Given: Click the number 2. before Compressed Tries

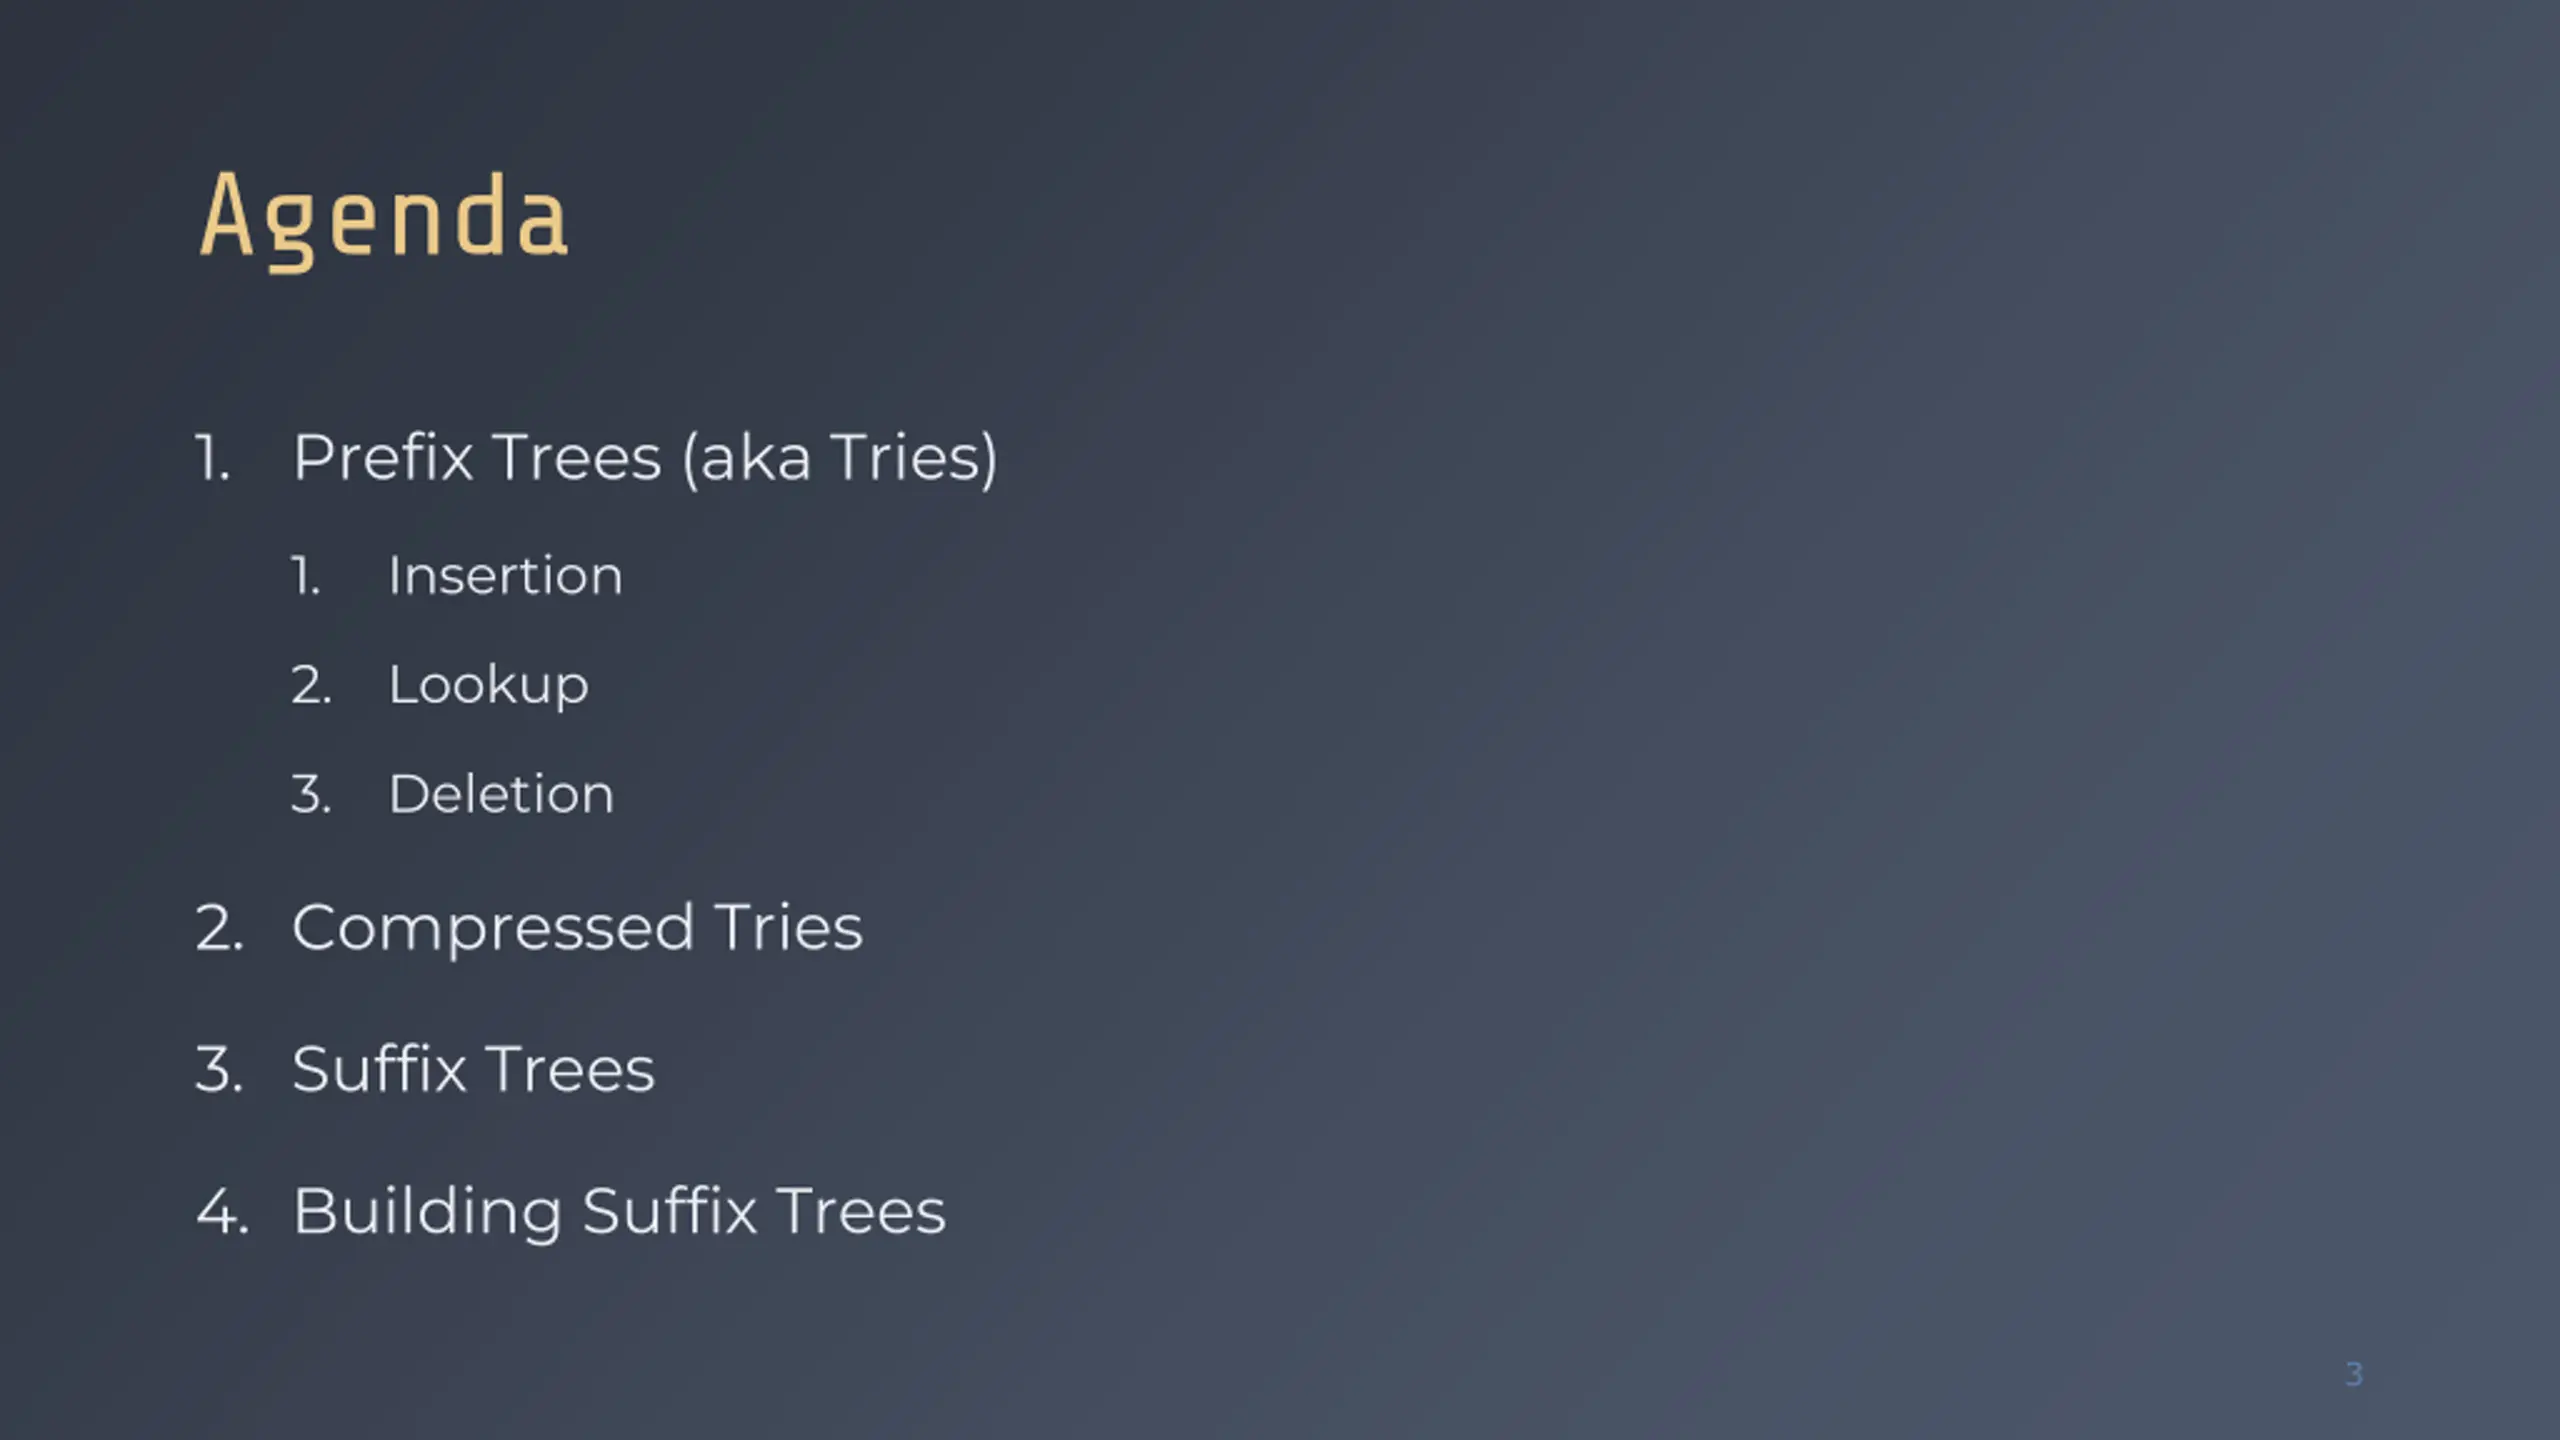Looking at the screenshot, I should pos(219,928).
